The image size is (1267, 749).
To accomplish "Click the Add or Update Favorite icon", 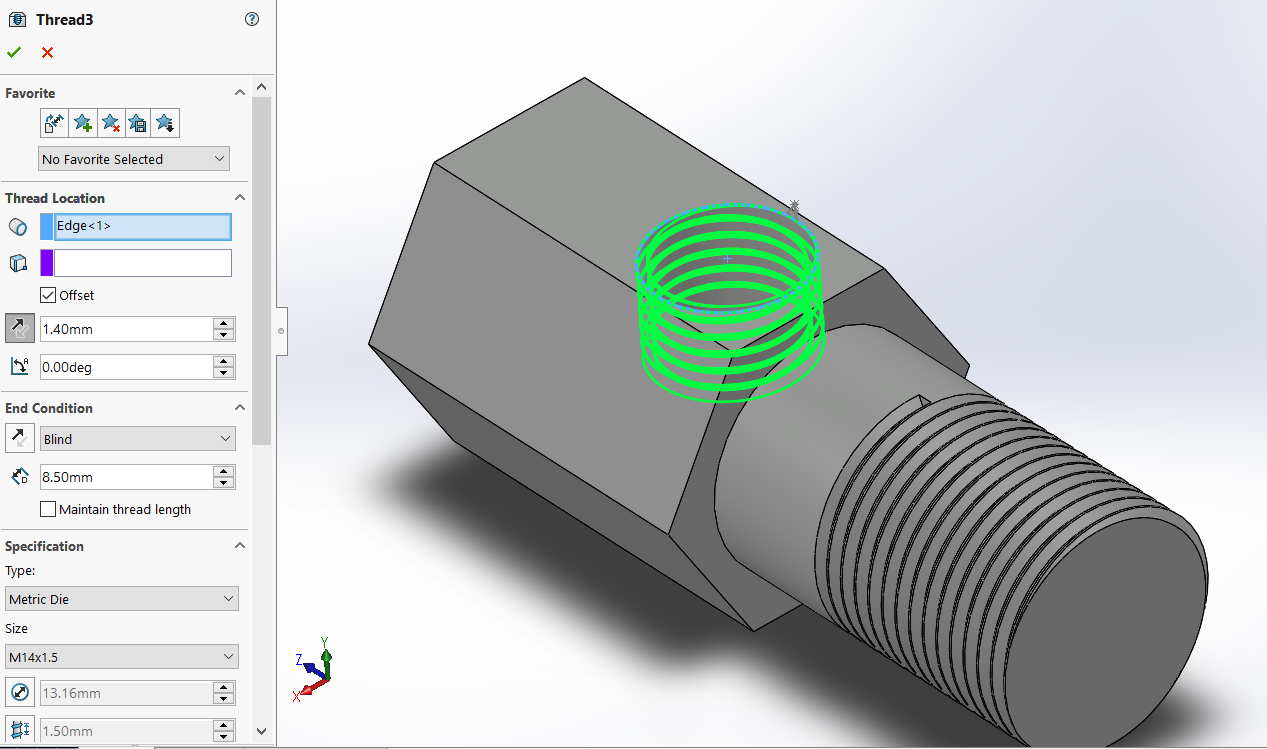I will (x=82, y=123).
